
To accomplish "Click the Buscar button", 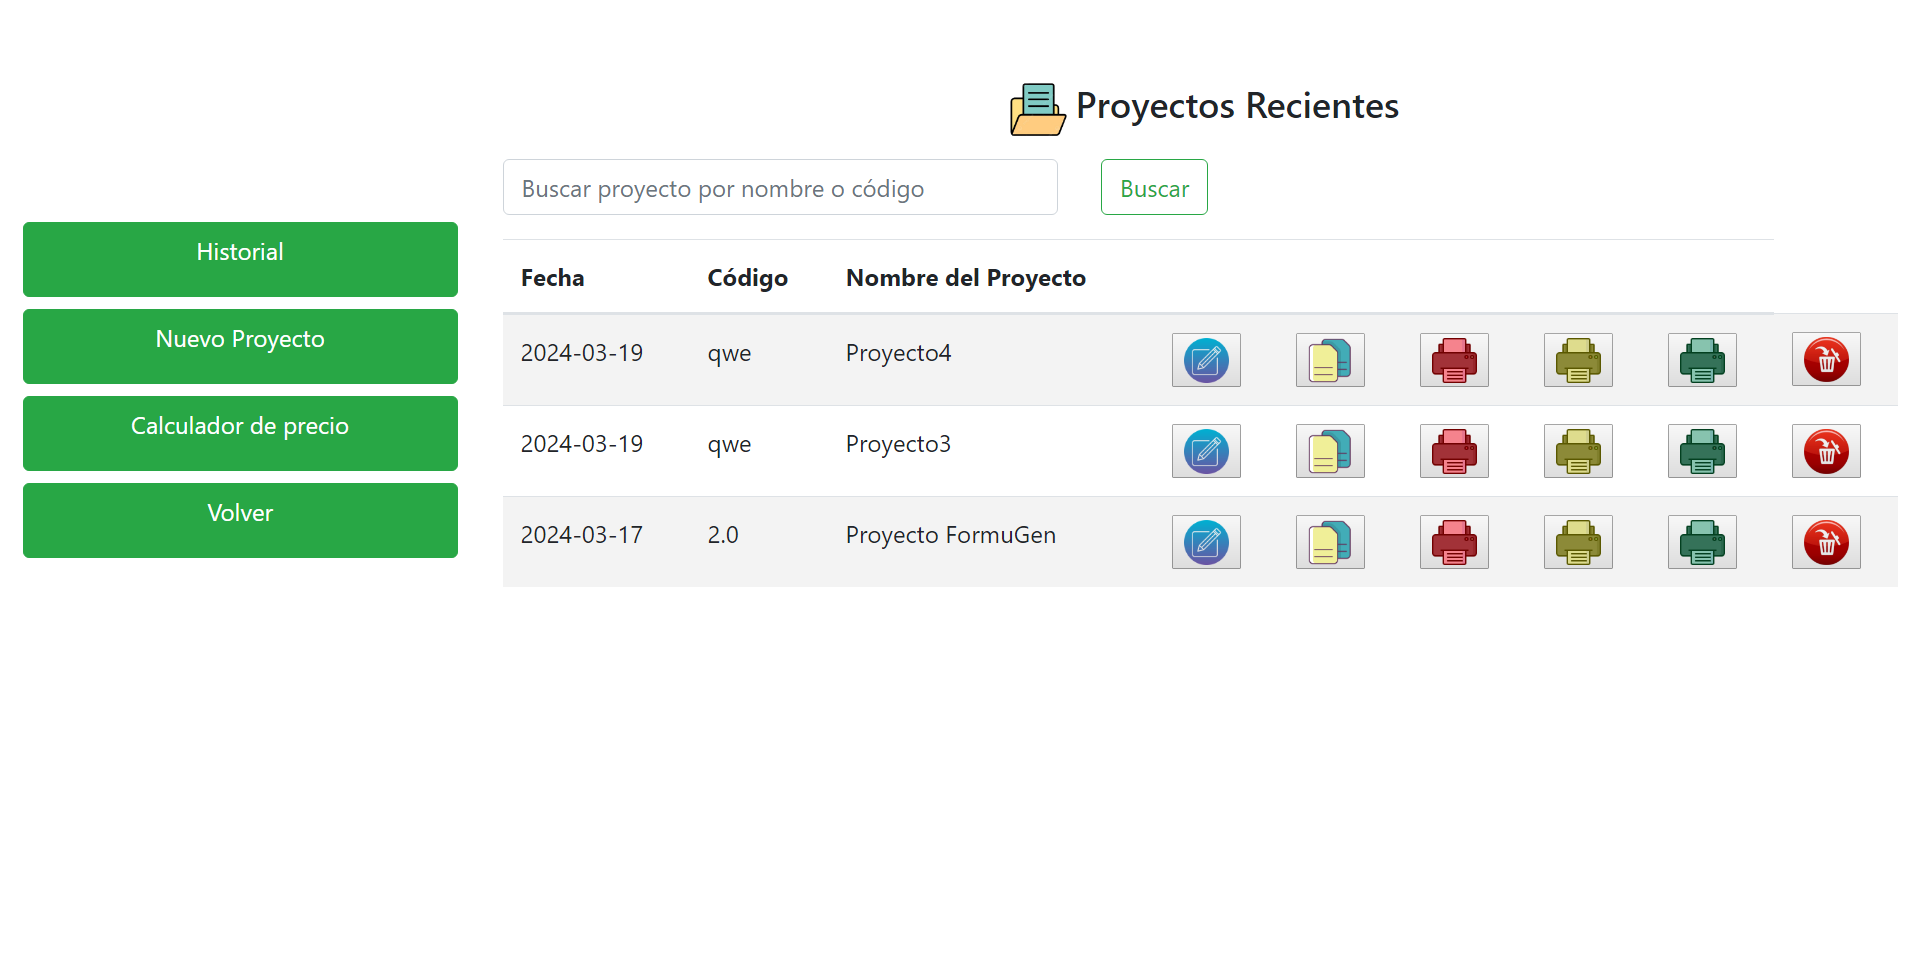I will (1154, 187).
